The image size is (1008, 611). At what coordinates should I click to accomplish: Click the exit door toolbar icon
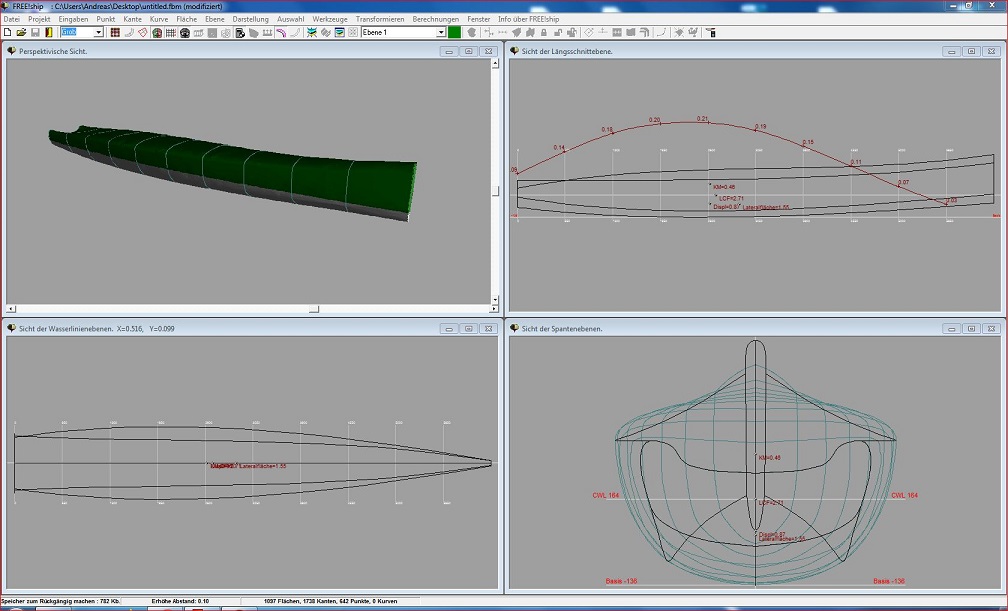click(x=48, y=32)
